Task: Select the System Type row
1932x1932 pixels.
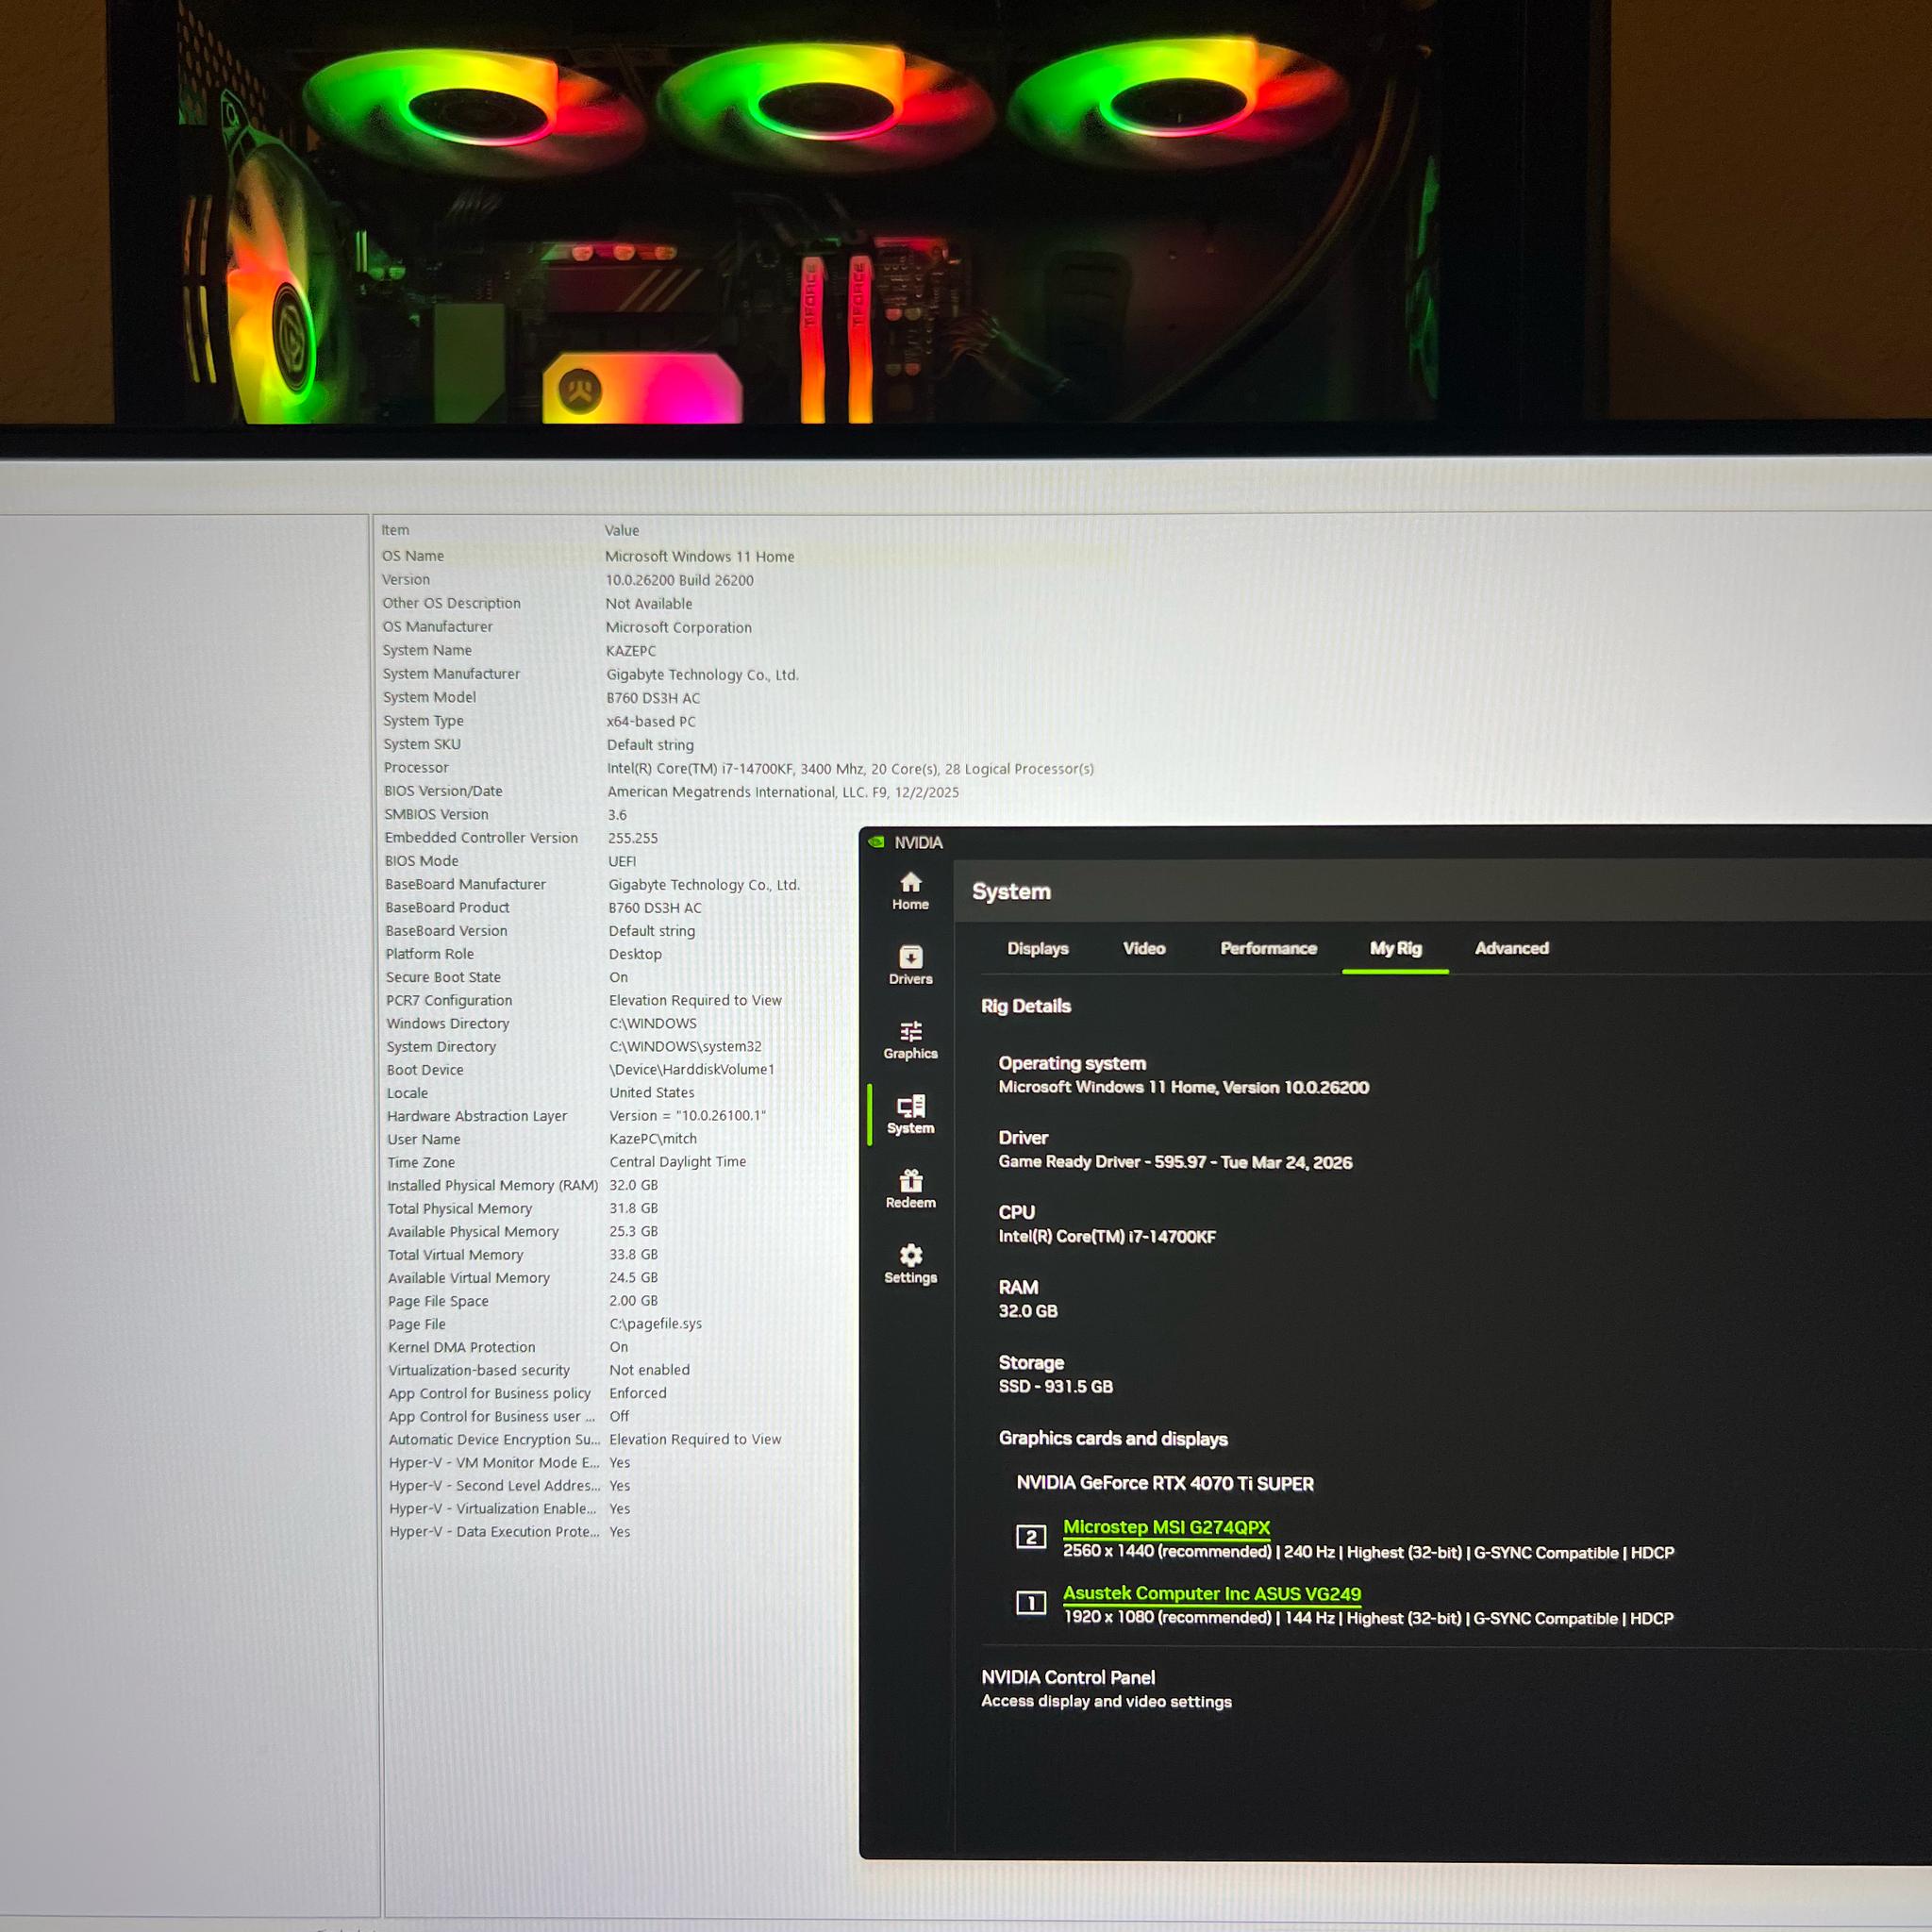Action: (x=540, y=721)
